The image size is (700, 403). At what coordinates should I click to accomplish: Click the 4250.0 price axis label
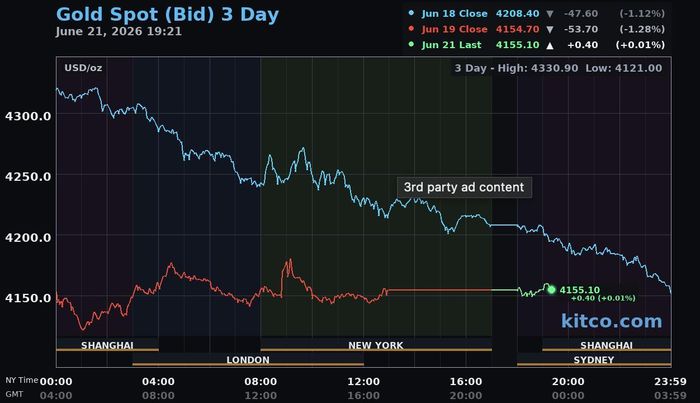(28, 177)
